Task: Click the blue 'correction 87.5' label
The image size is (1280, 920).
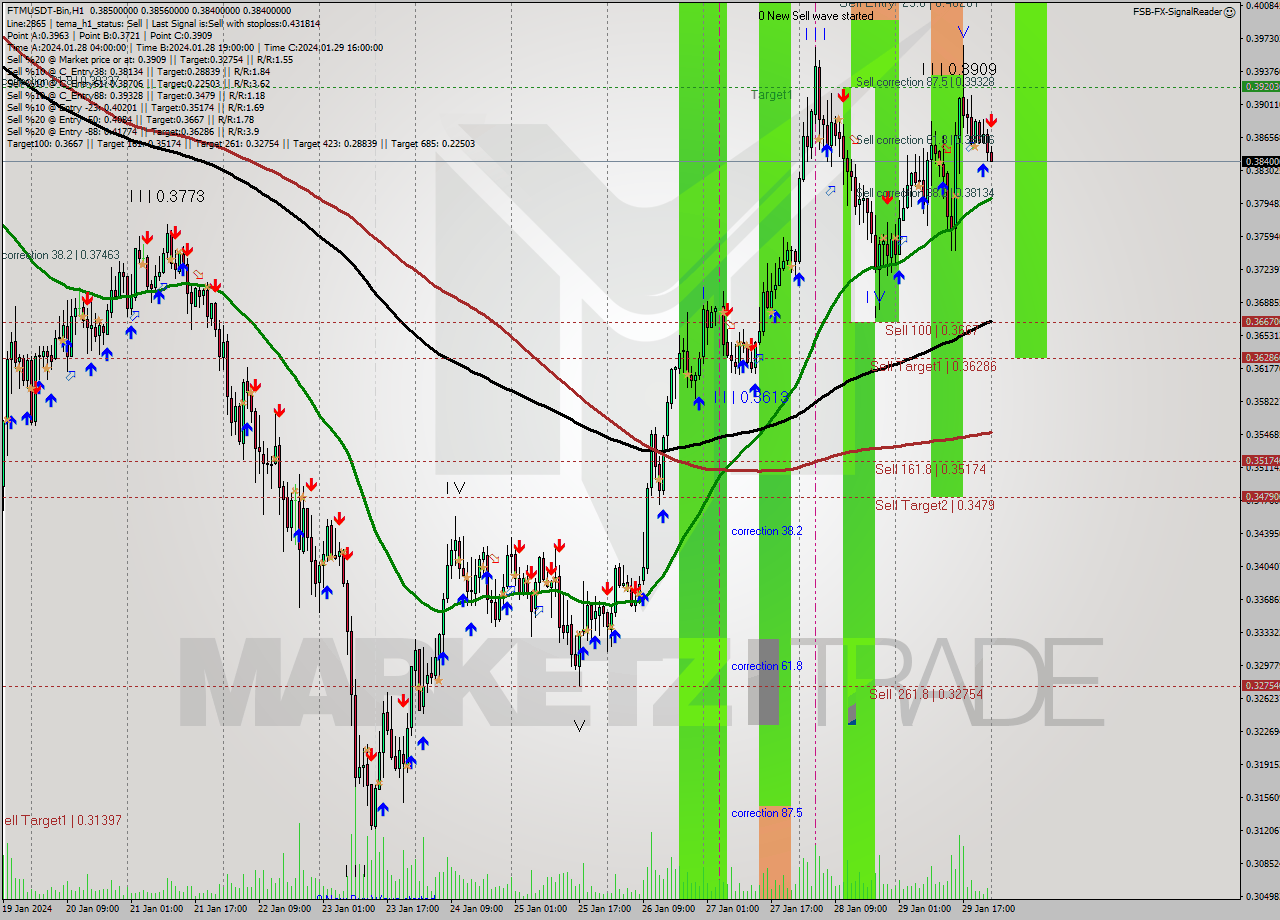Action: click(766, 813)
